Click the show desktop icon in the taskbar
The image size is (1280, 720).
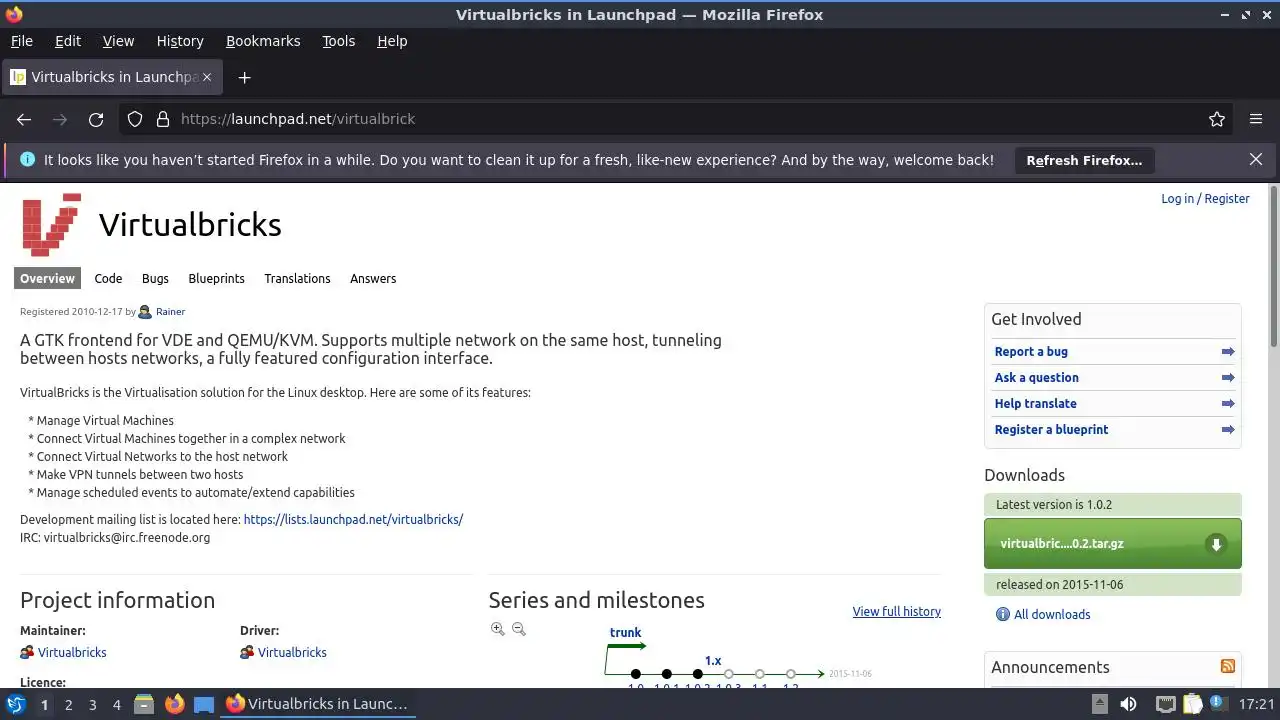click(x=204, y=704)
